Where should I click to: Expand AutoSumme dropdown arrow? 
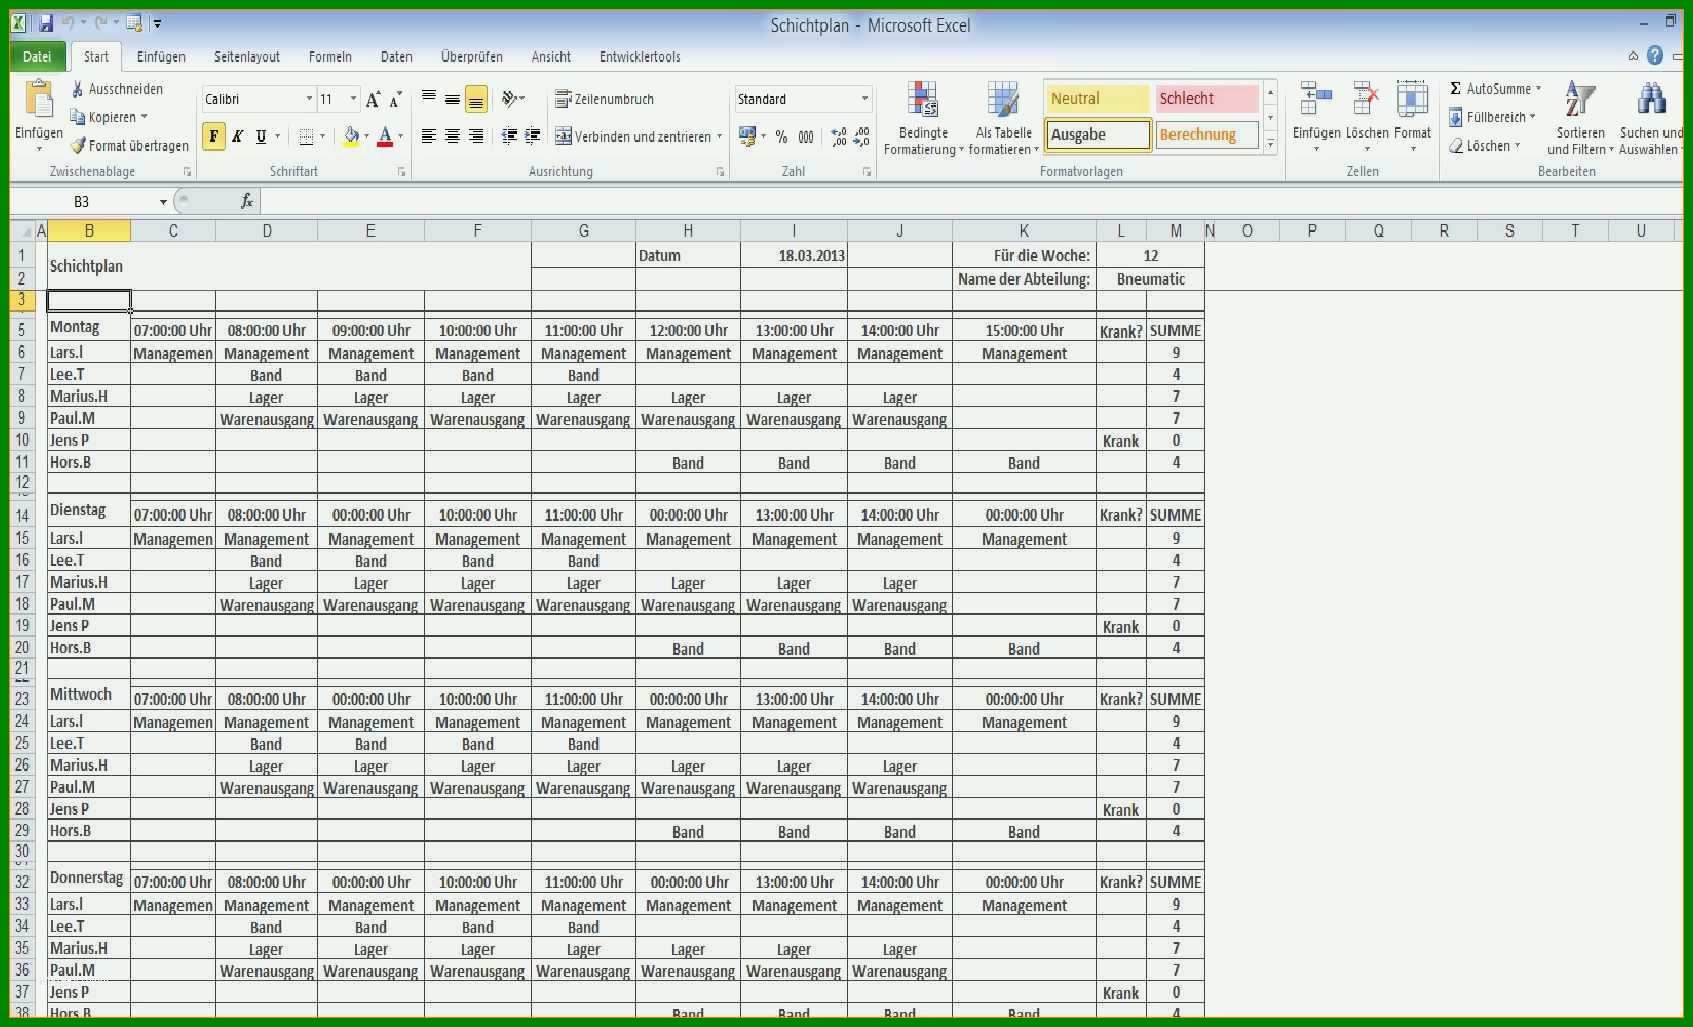click(x=1538, y=89)
